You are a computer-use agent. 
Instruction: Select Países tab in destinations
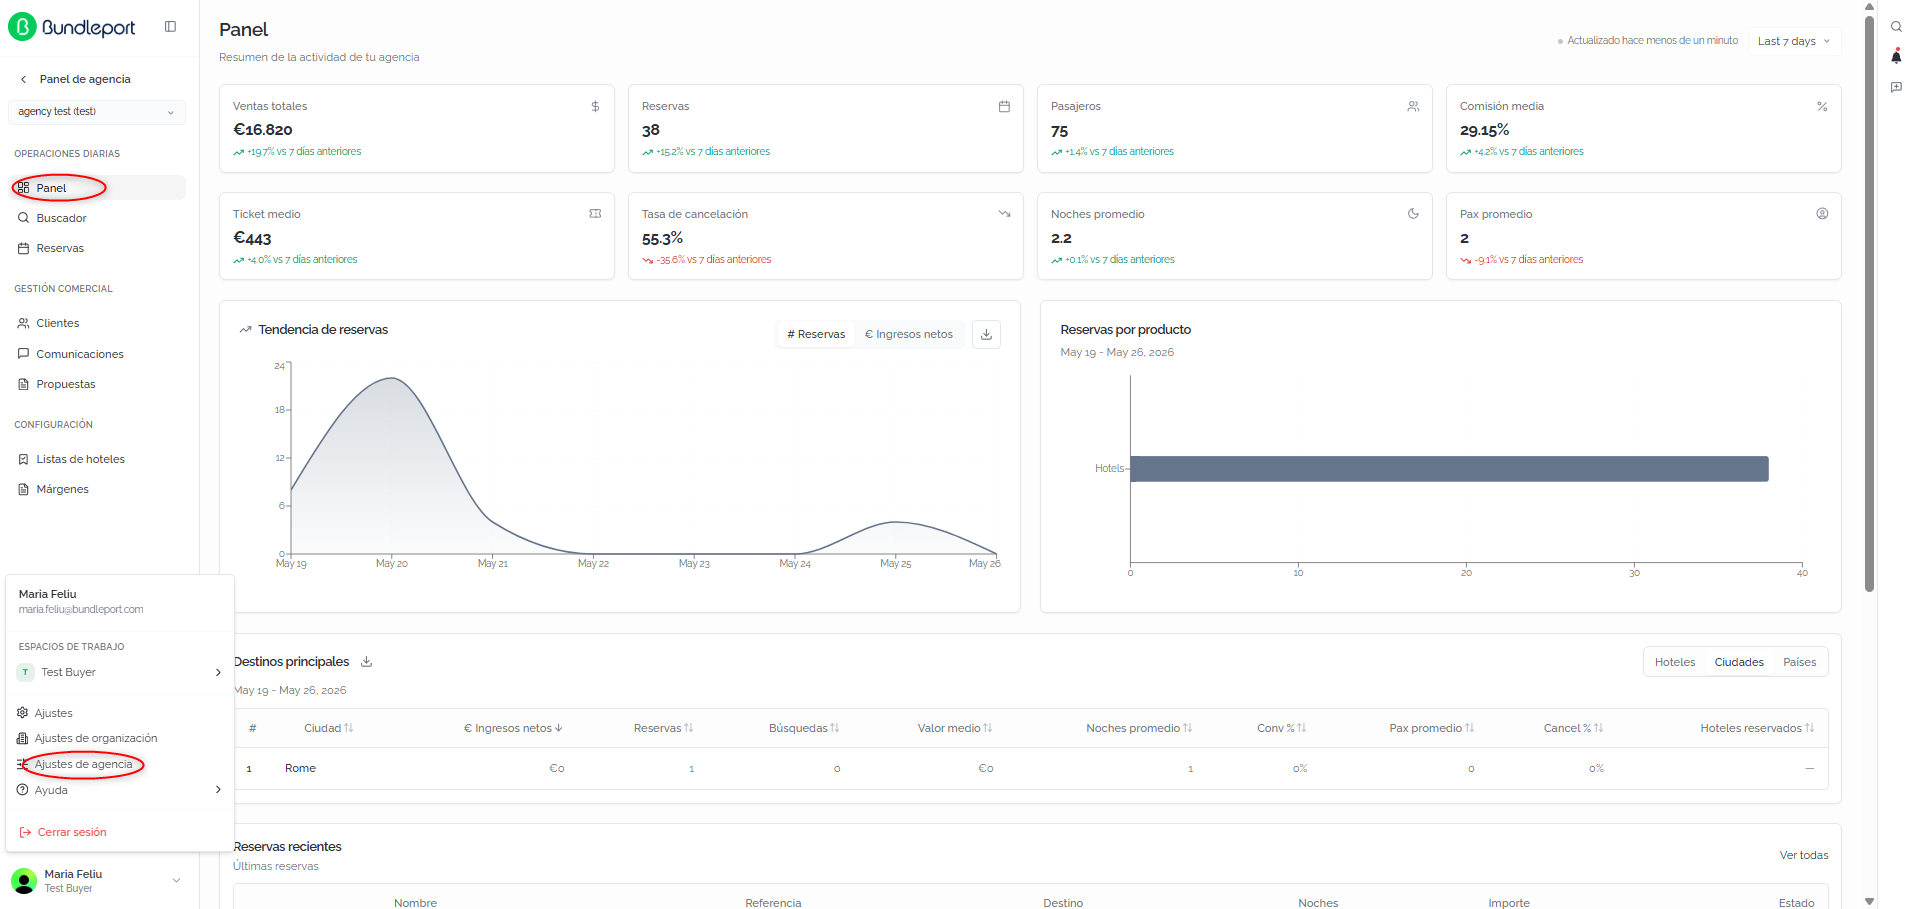point(1799,662)
